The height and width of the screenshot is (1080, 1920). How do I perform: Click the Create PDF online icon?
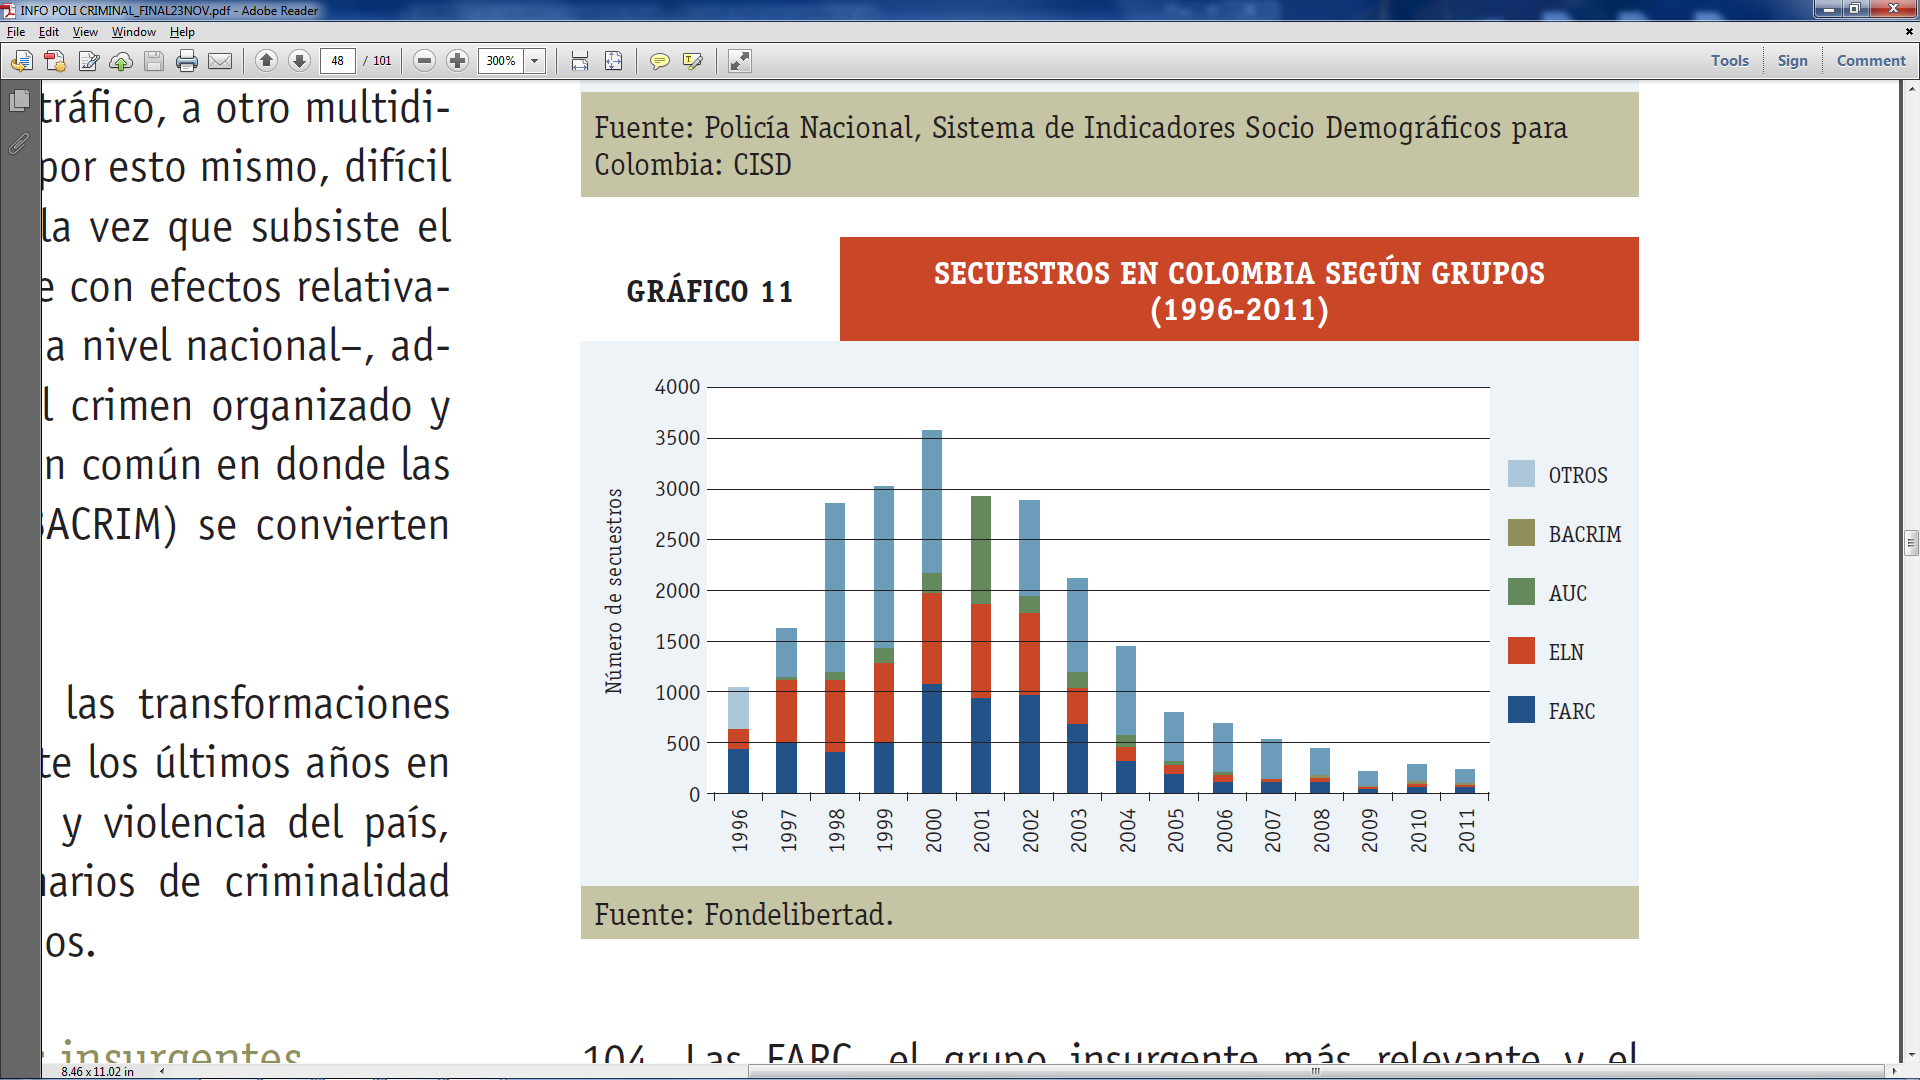click(x=55, y=61)
